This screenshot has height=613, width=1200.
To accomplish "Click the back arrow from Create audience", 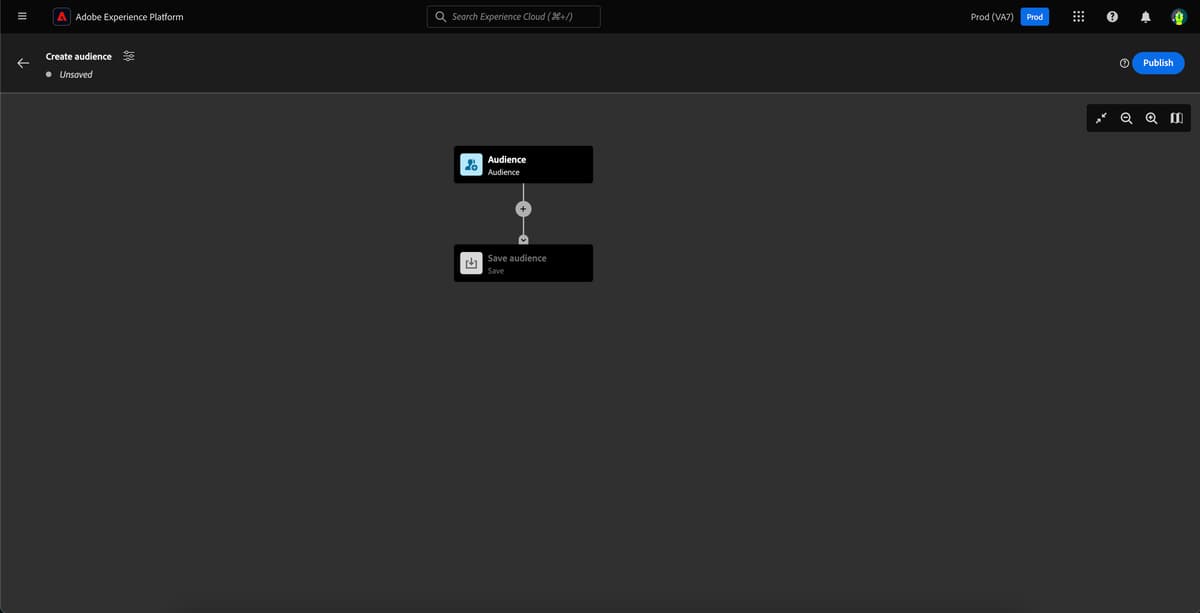I will pyautogui.click(x=22, y=62).
